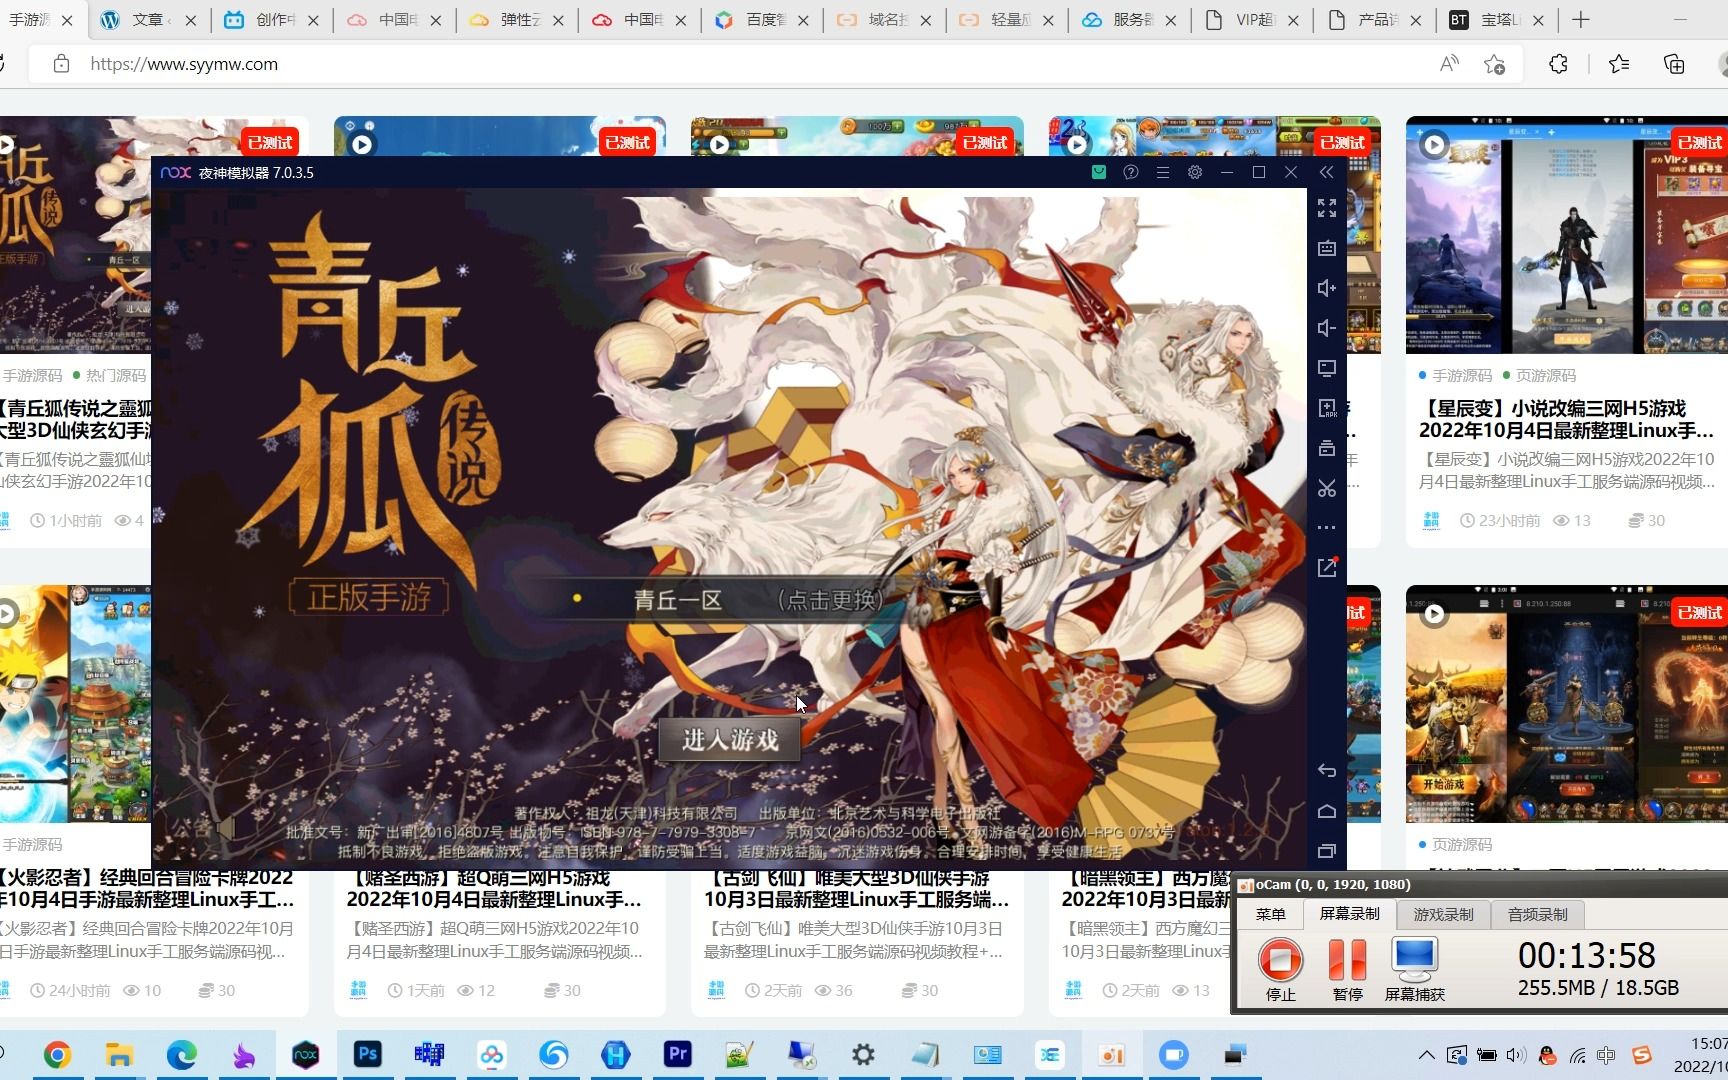The width and height of the screenshot is (1728, 1080).
Task: Open new browser tab with plus button
Action: (1581, 20)
